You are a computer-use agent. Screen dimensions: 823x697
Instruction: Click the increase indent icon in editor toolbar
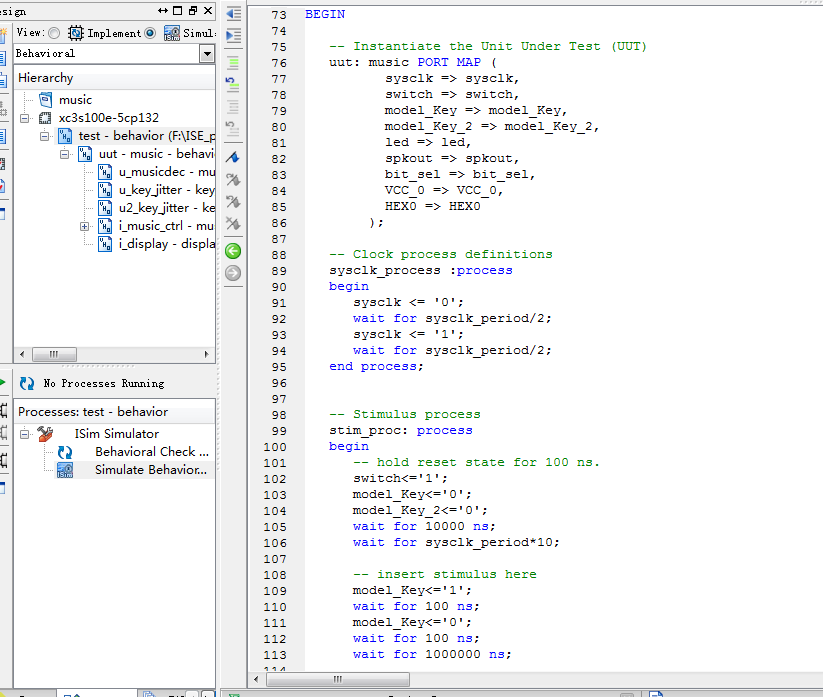coord(233,36)
